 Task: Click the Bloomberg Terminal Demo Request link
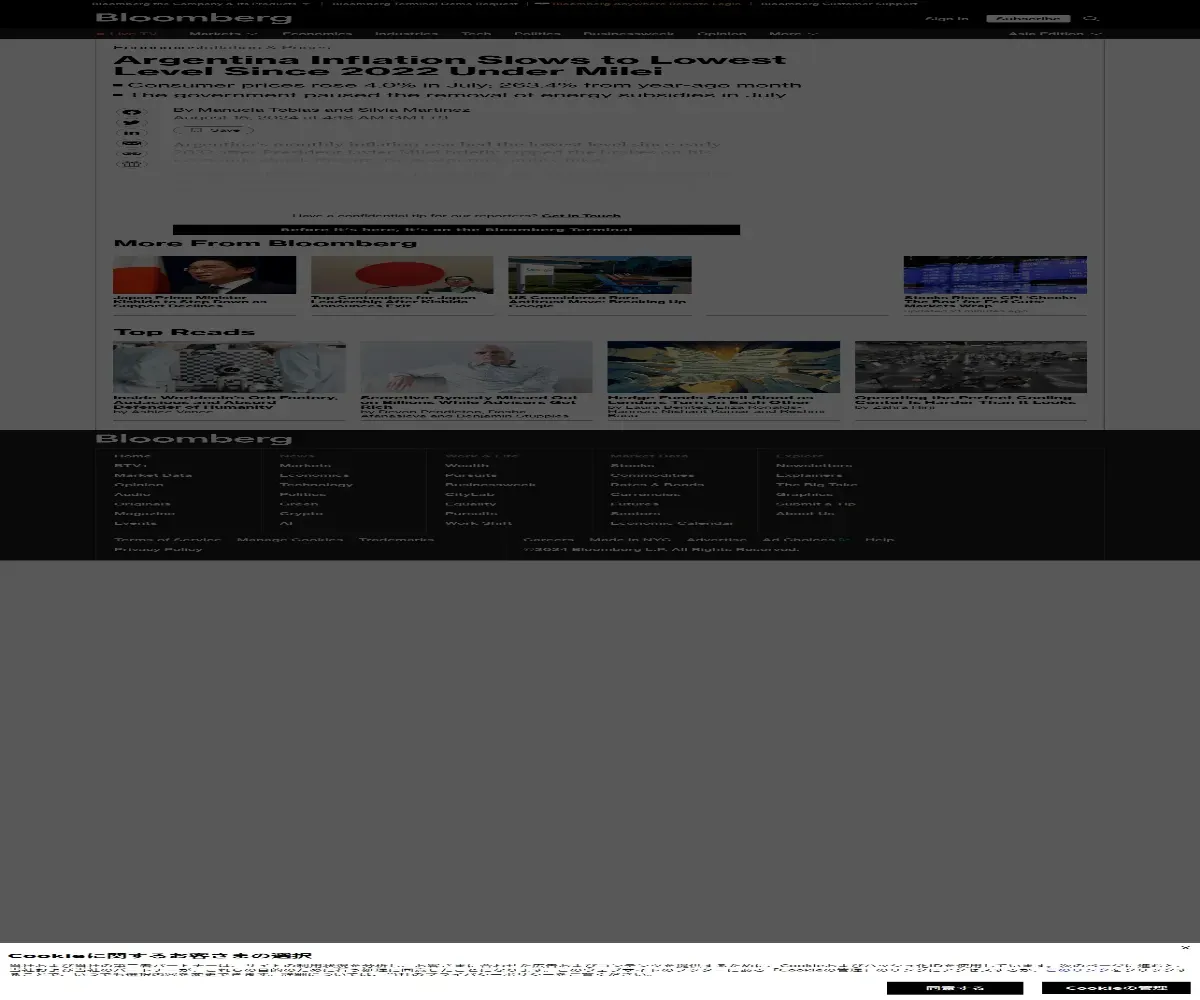coord(425,3)
